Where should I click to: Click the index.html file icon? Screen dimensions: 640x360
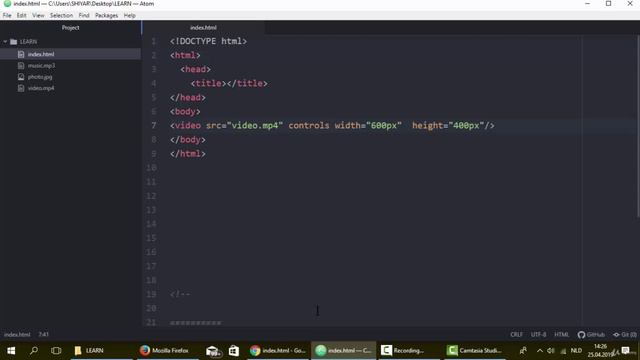click(x=21, y=54)
